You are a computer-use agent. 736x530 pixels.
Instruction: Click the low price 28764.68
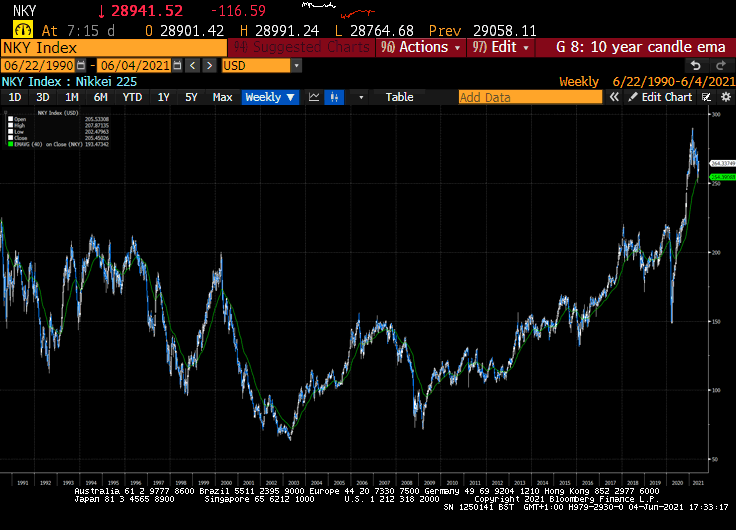click(382, 31)
